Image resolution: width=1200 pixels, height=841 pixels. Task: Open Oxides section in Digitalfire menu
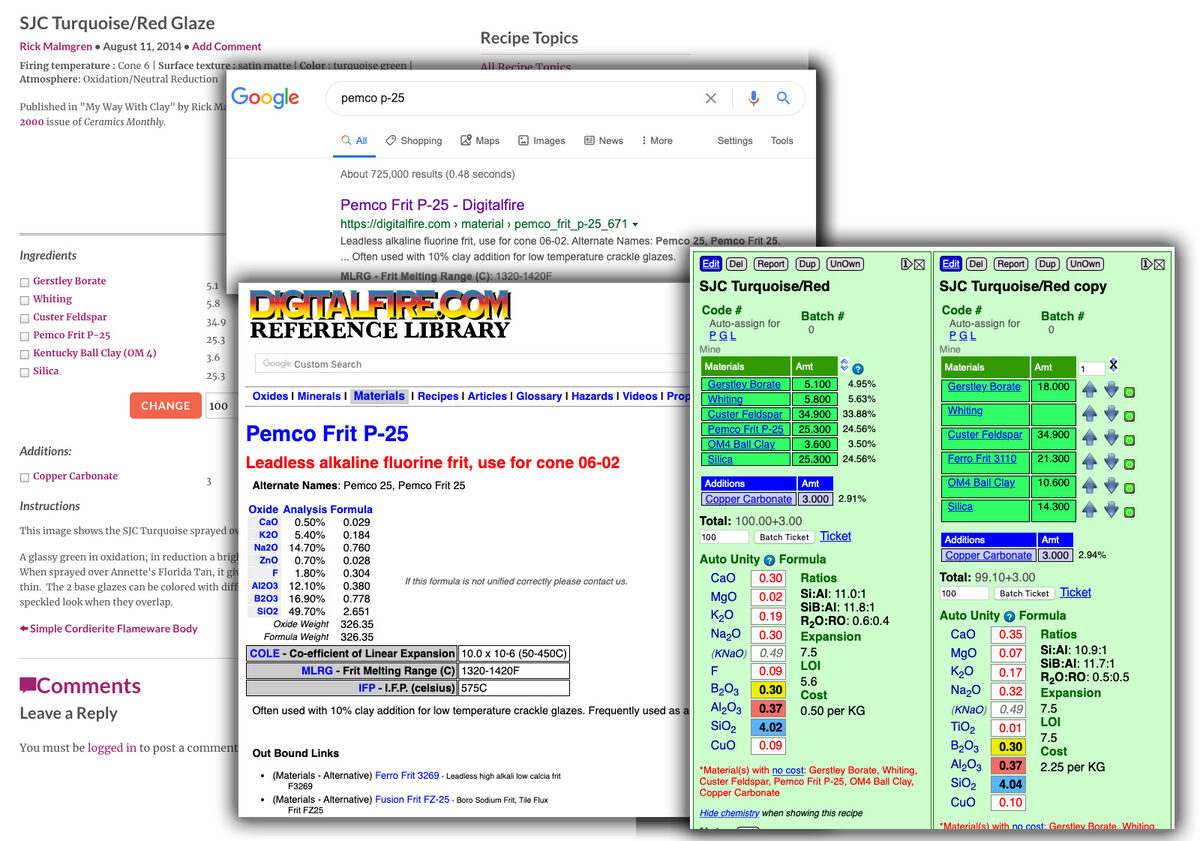(270, 396)
